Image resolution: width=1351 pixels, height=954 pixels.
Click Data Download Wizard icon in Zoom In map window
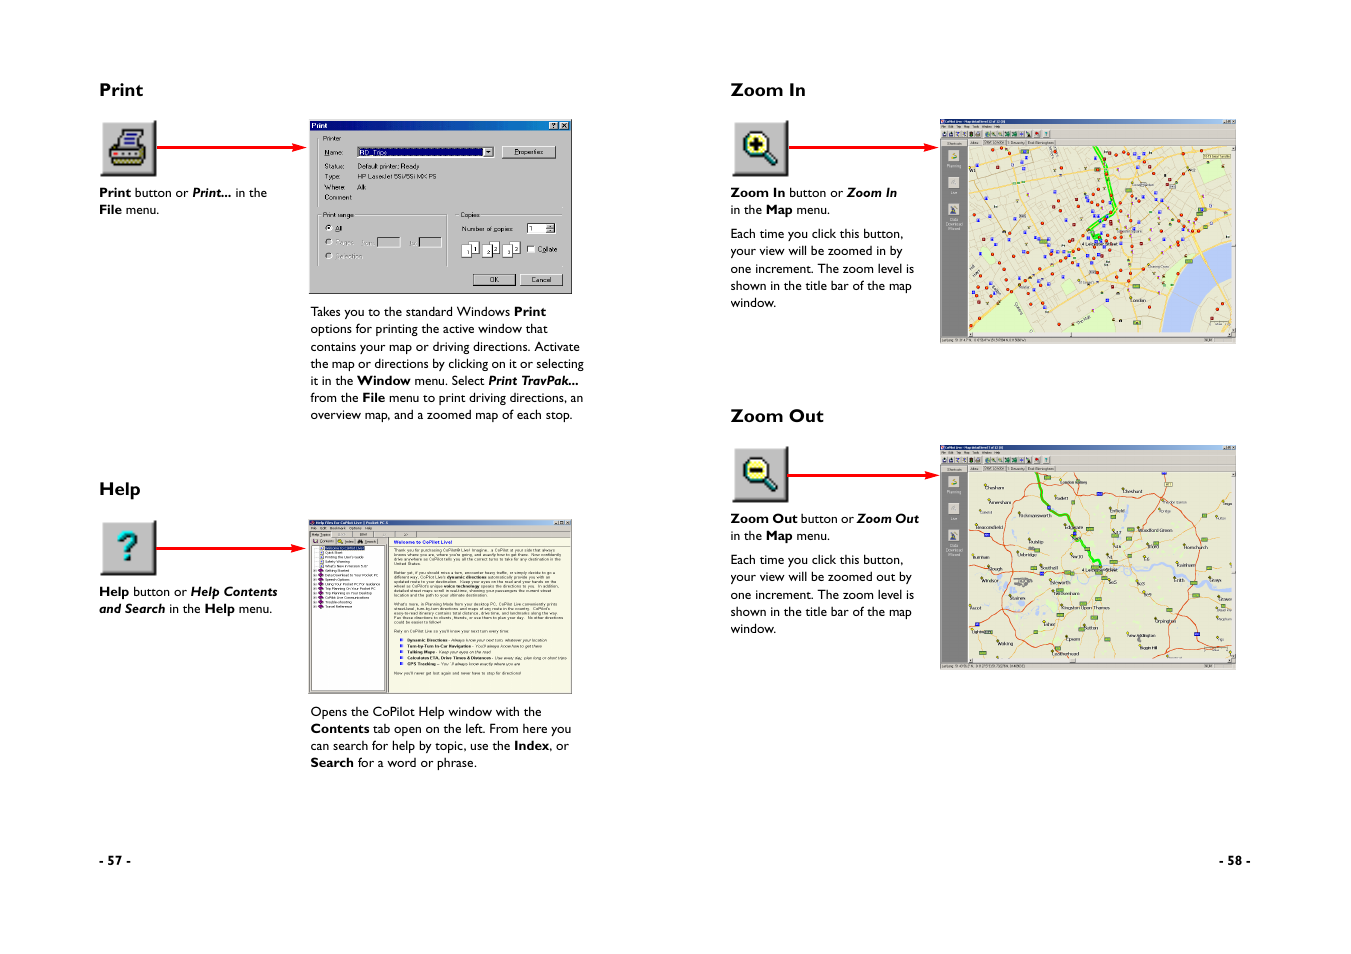954,209
